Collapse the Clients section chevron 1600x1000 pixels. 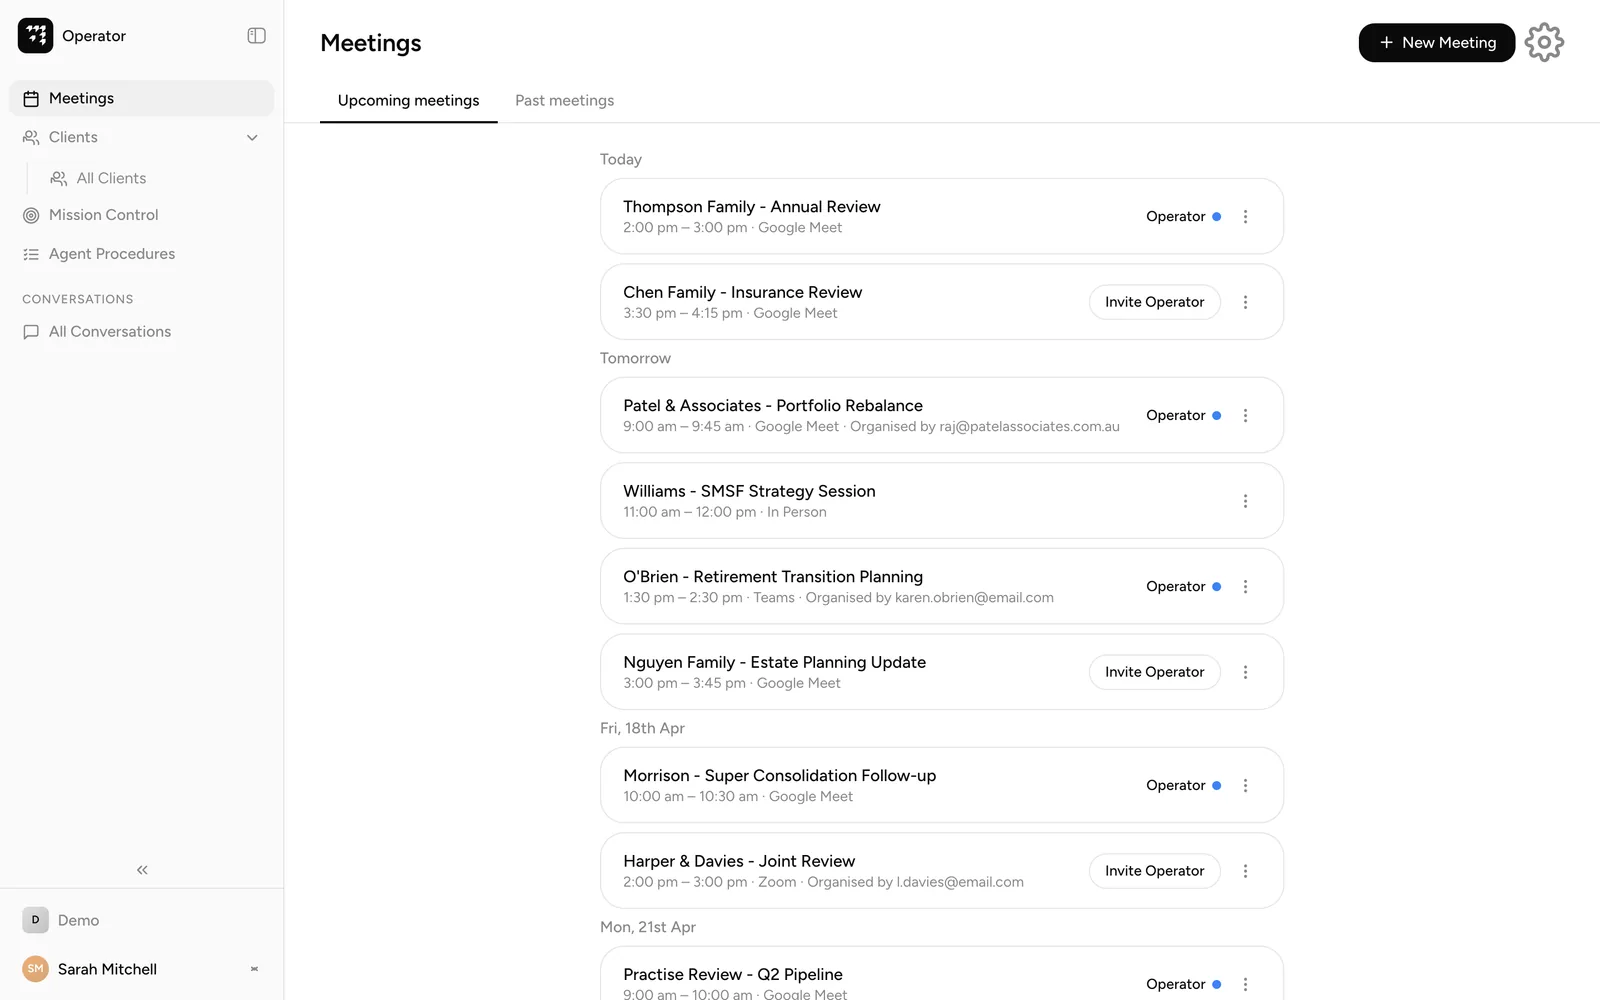click(252, 137)
